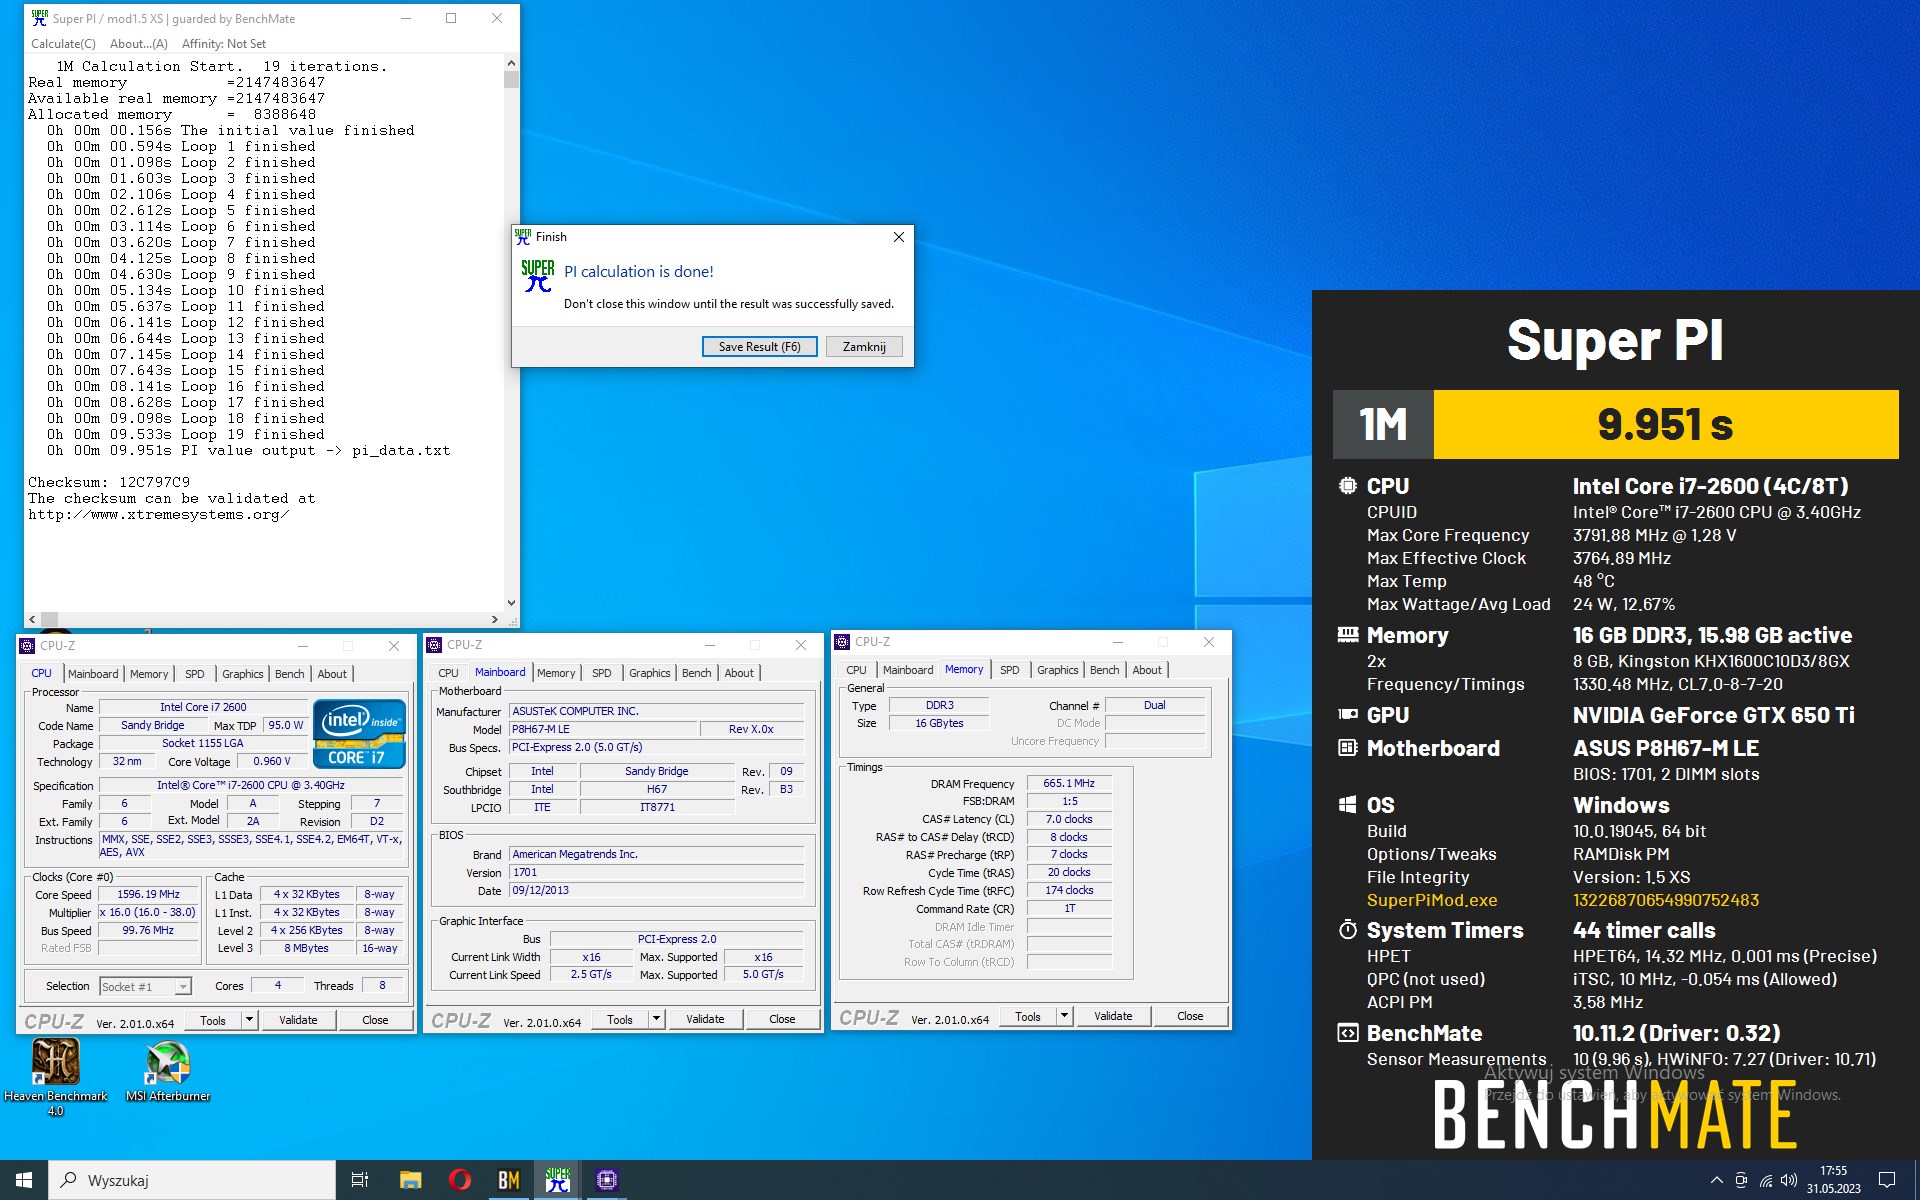
Task: Click Zamknij button in Finish dialog
Action: [864, 347]
